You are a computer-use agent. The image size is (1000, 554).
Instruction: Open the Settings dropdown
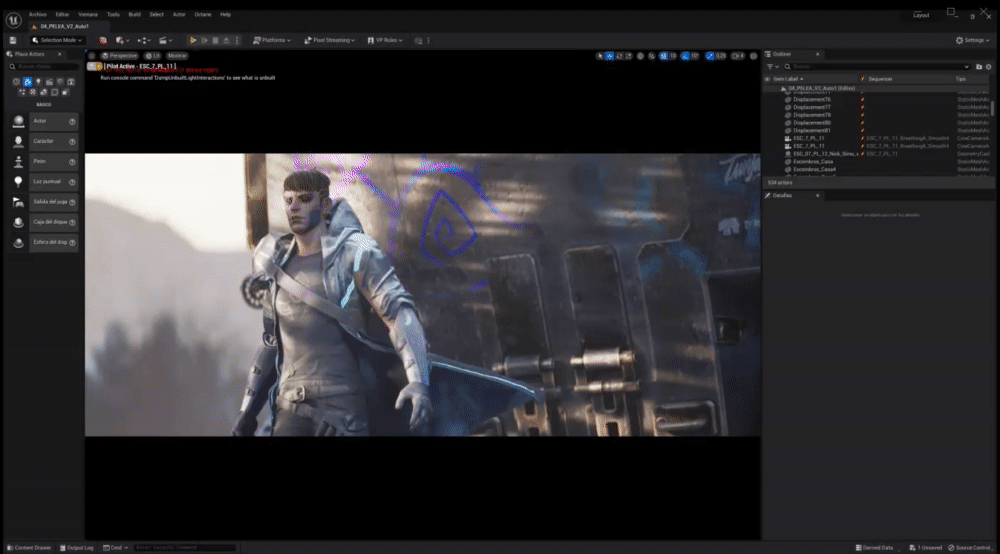coord(973,40)
